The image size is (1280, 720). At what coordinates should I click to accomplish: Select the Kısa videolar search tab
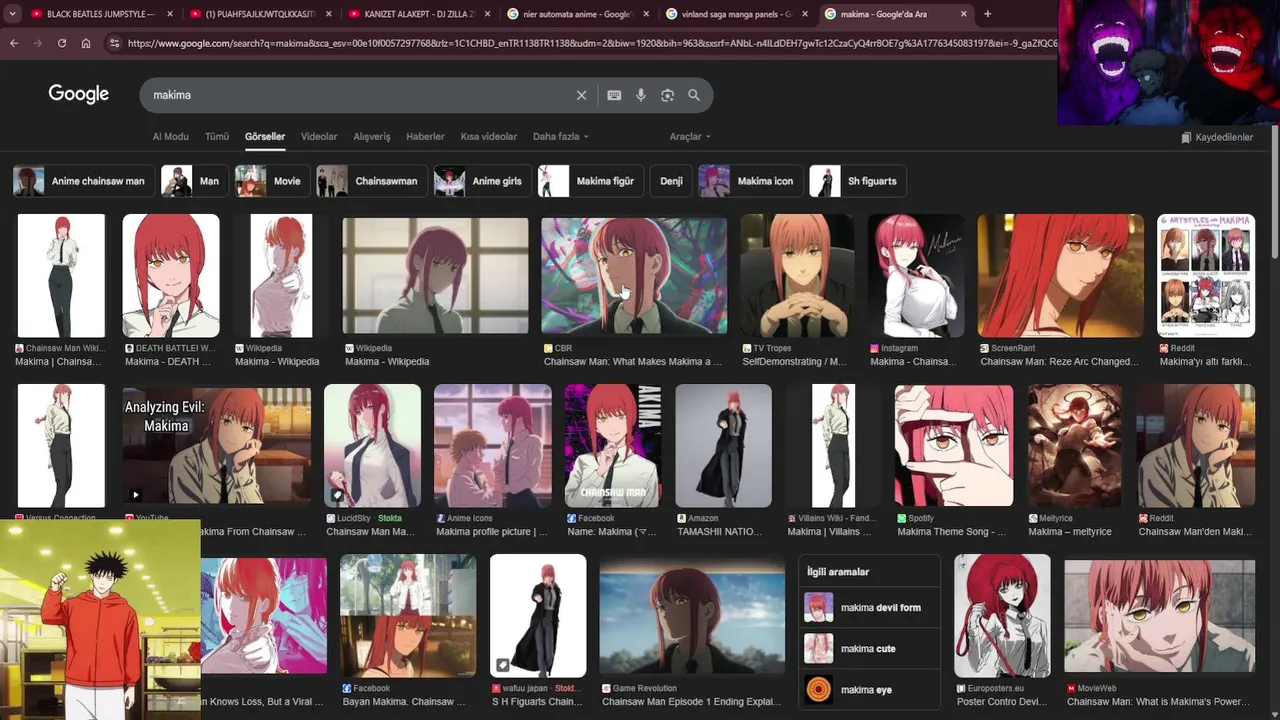489,136
